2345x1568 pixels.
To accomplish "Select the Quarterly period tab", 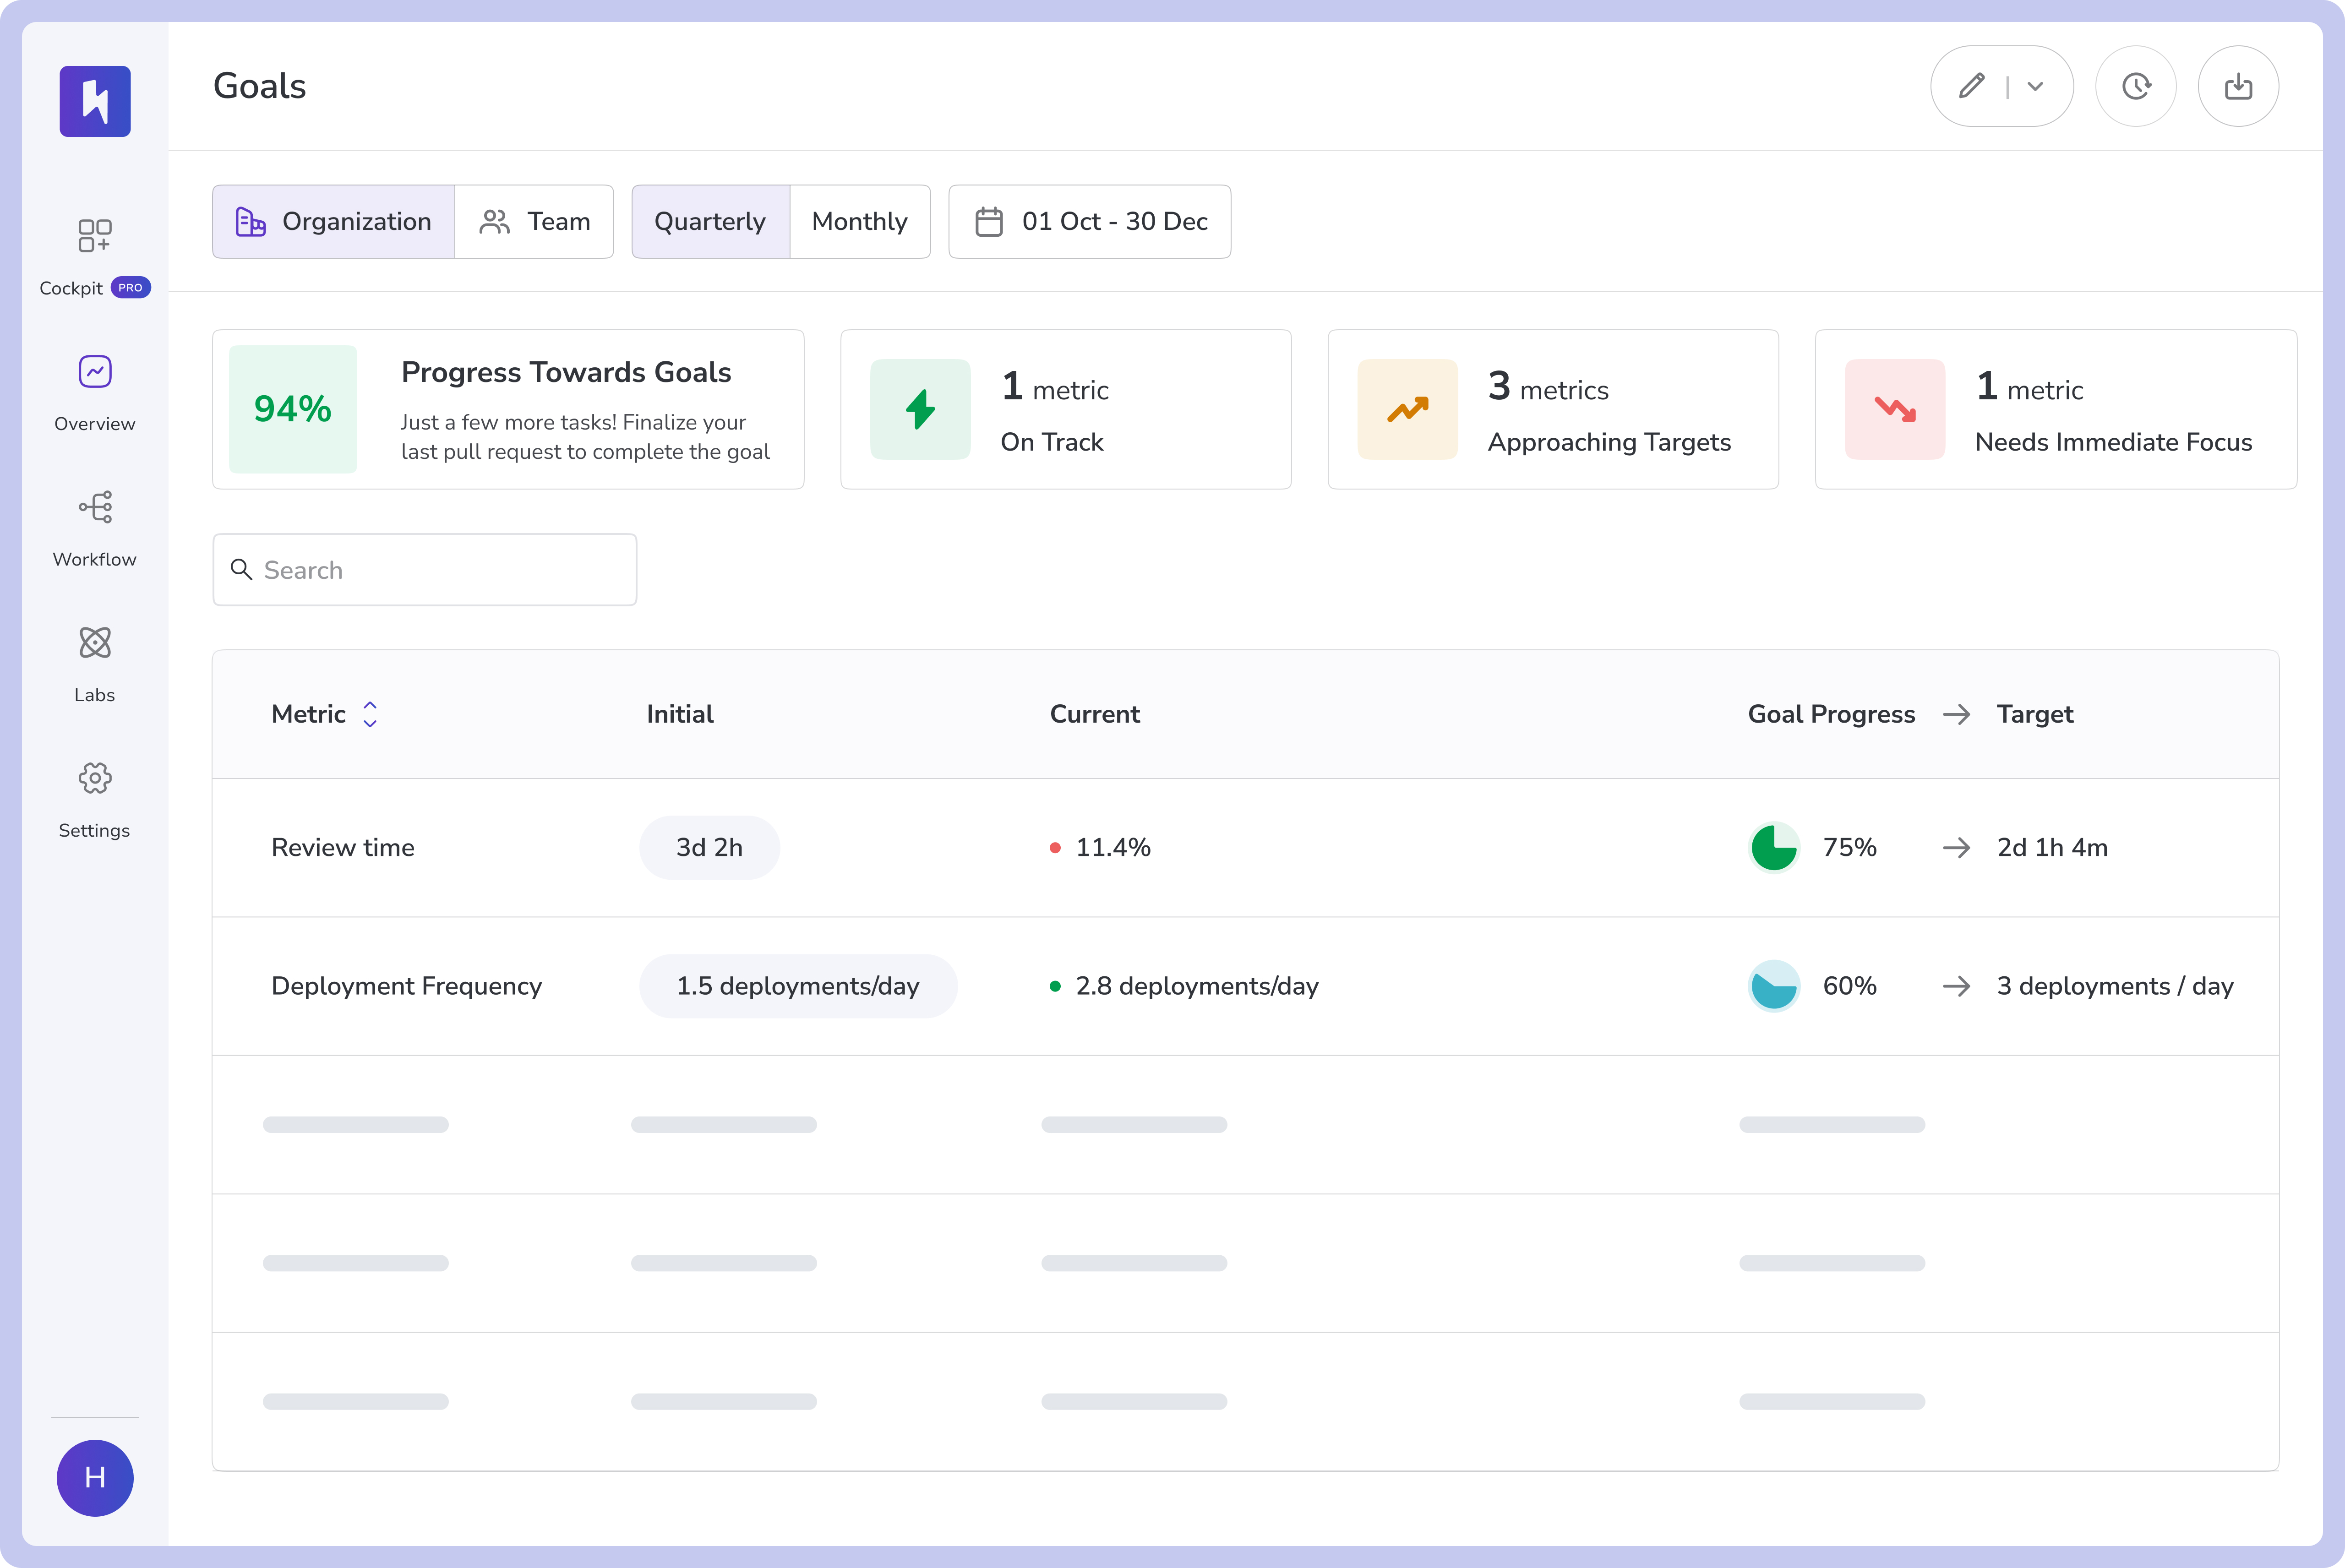I will pyautogui.click(x=710, y=221).
